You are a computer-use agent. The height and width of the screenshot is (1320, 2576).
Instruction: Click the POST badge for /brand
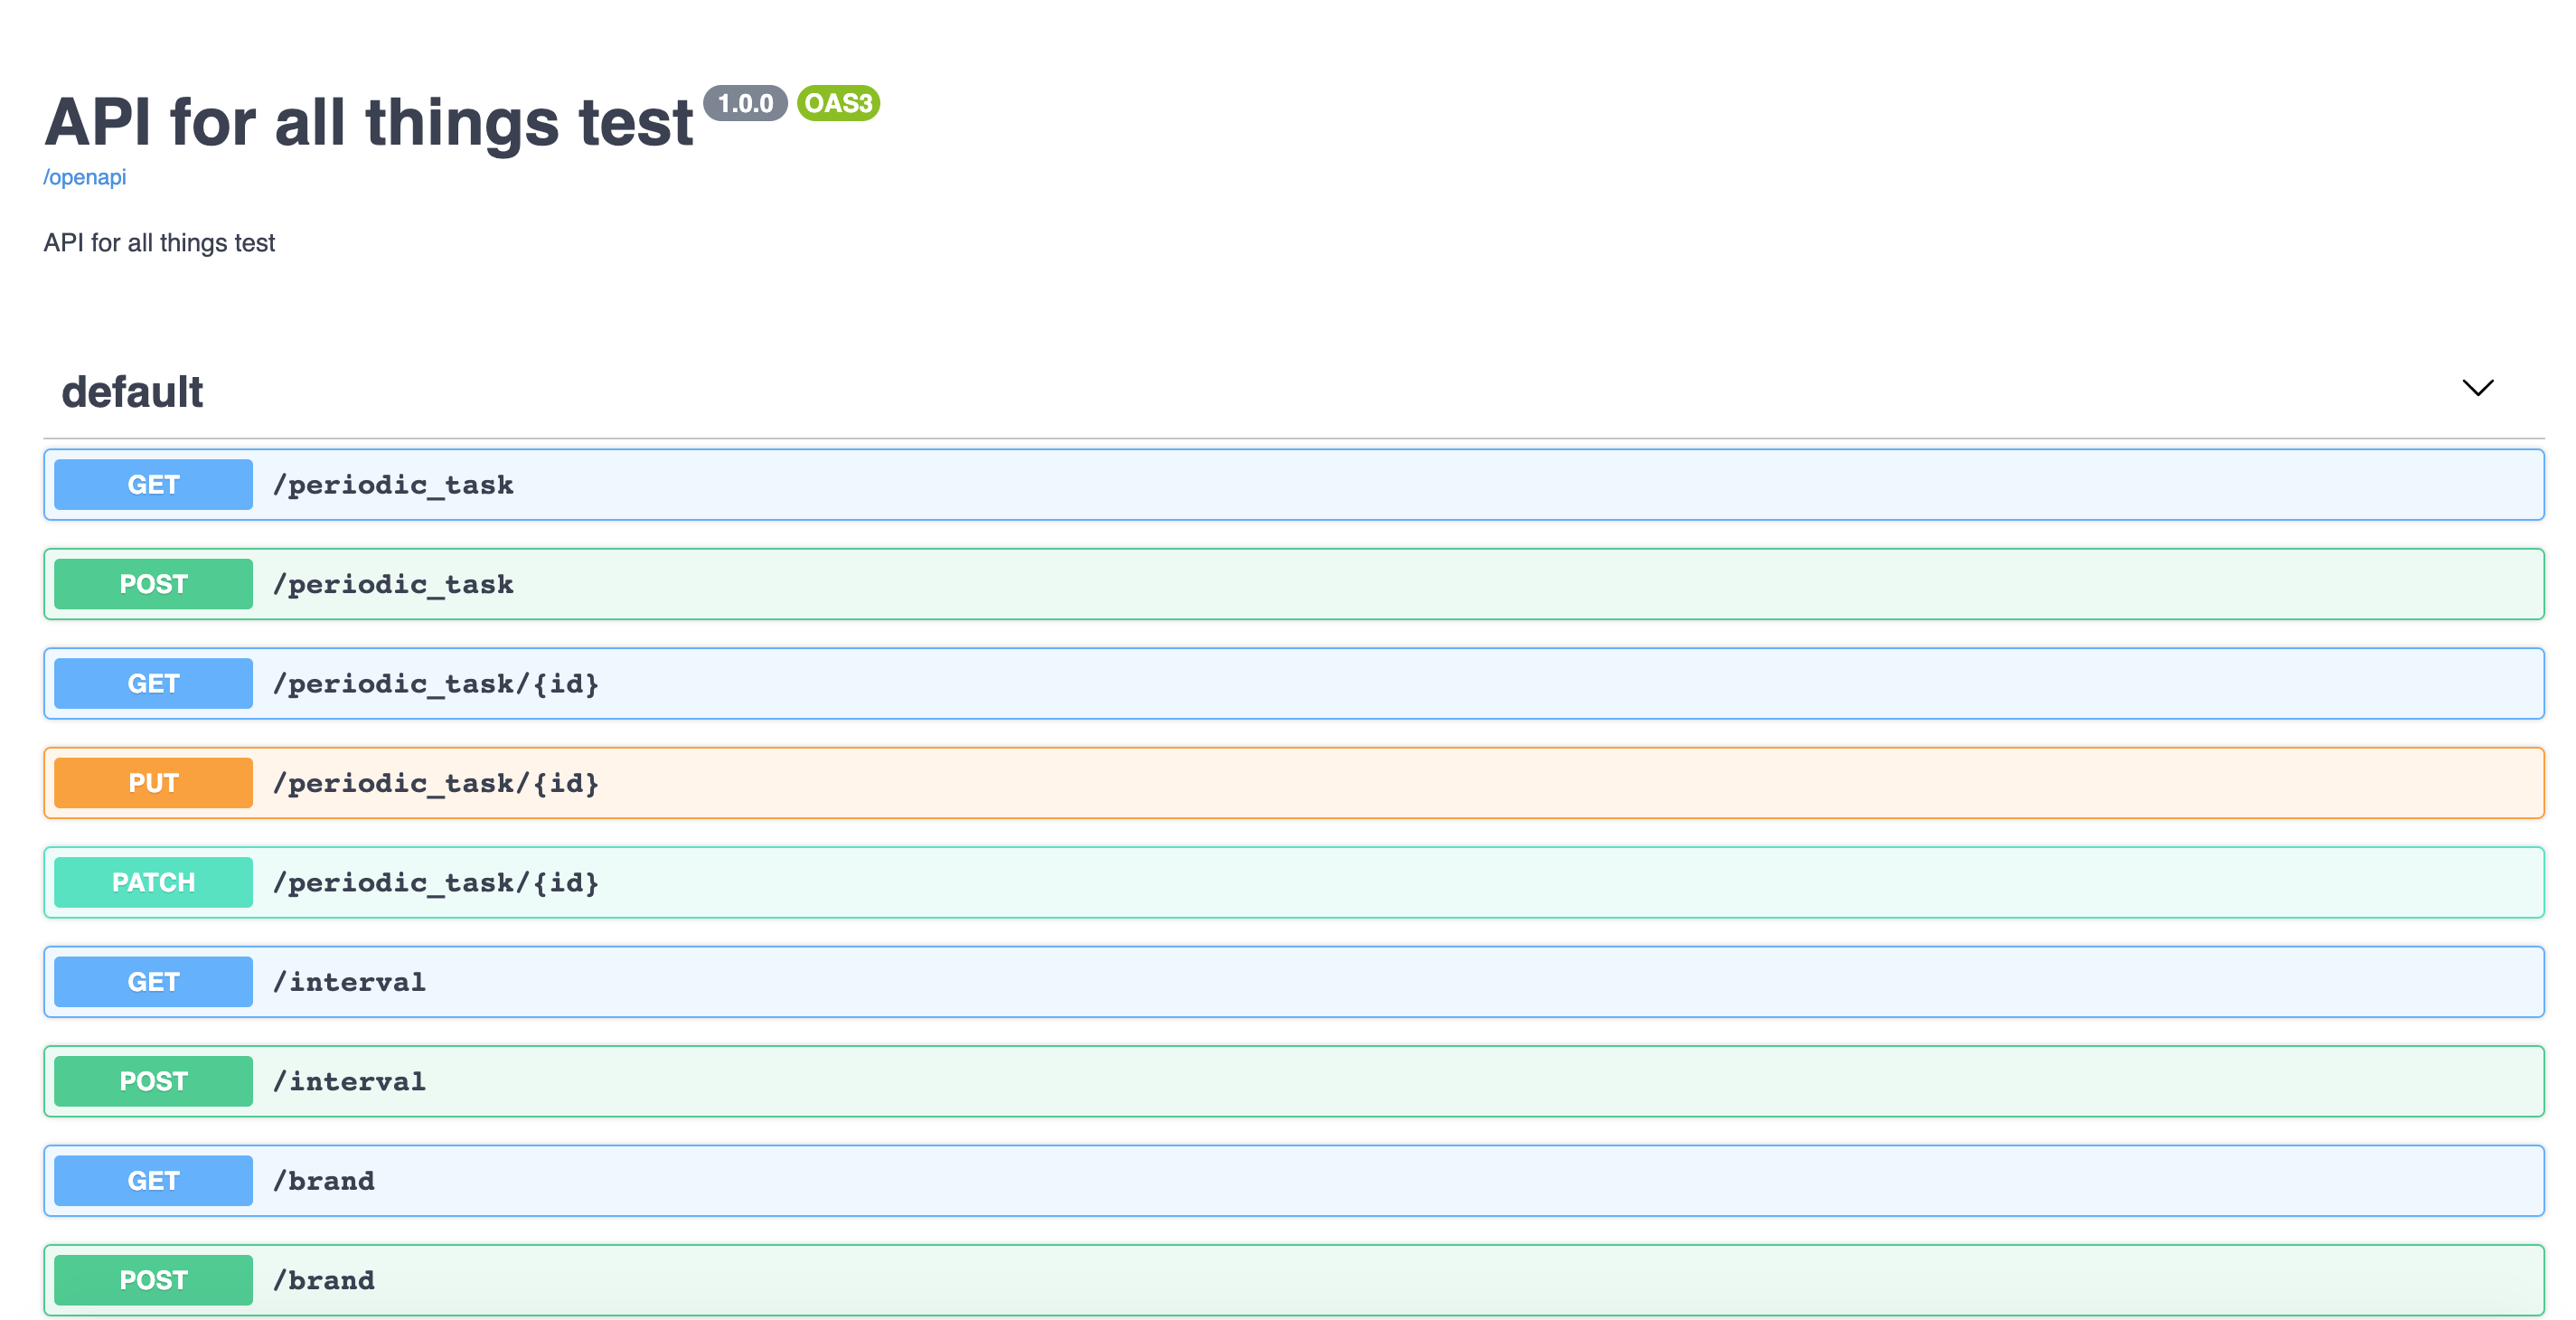(153, 1280)
